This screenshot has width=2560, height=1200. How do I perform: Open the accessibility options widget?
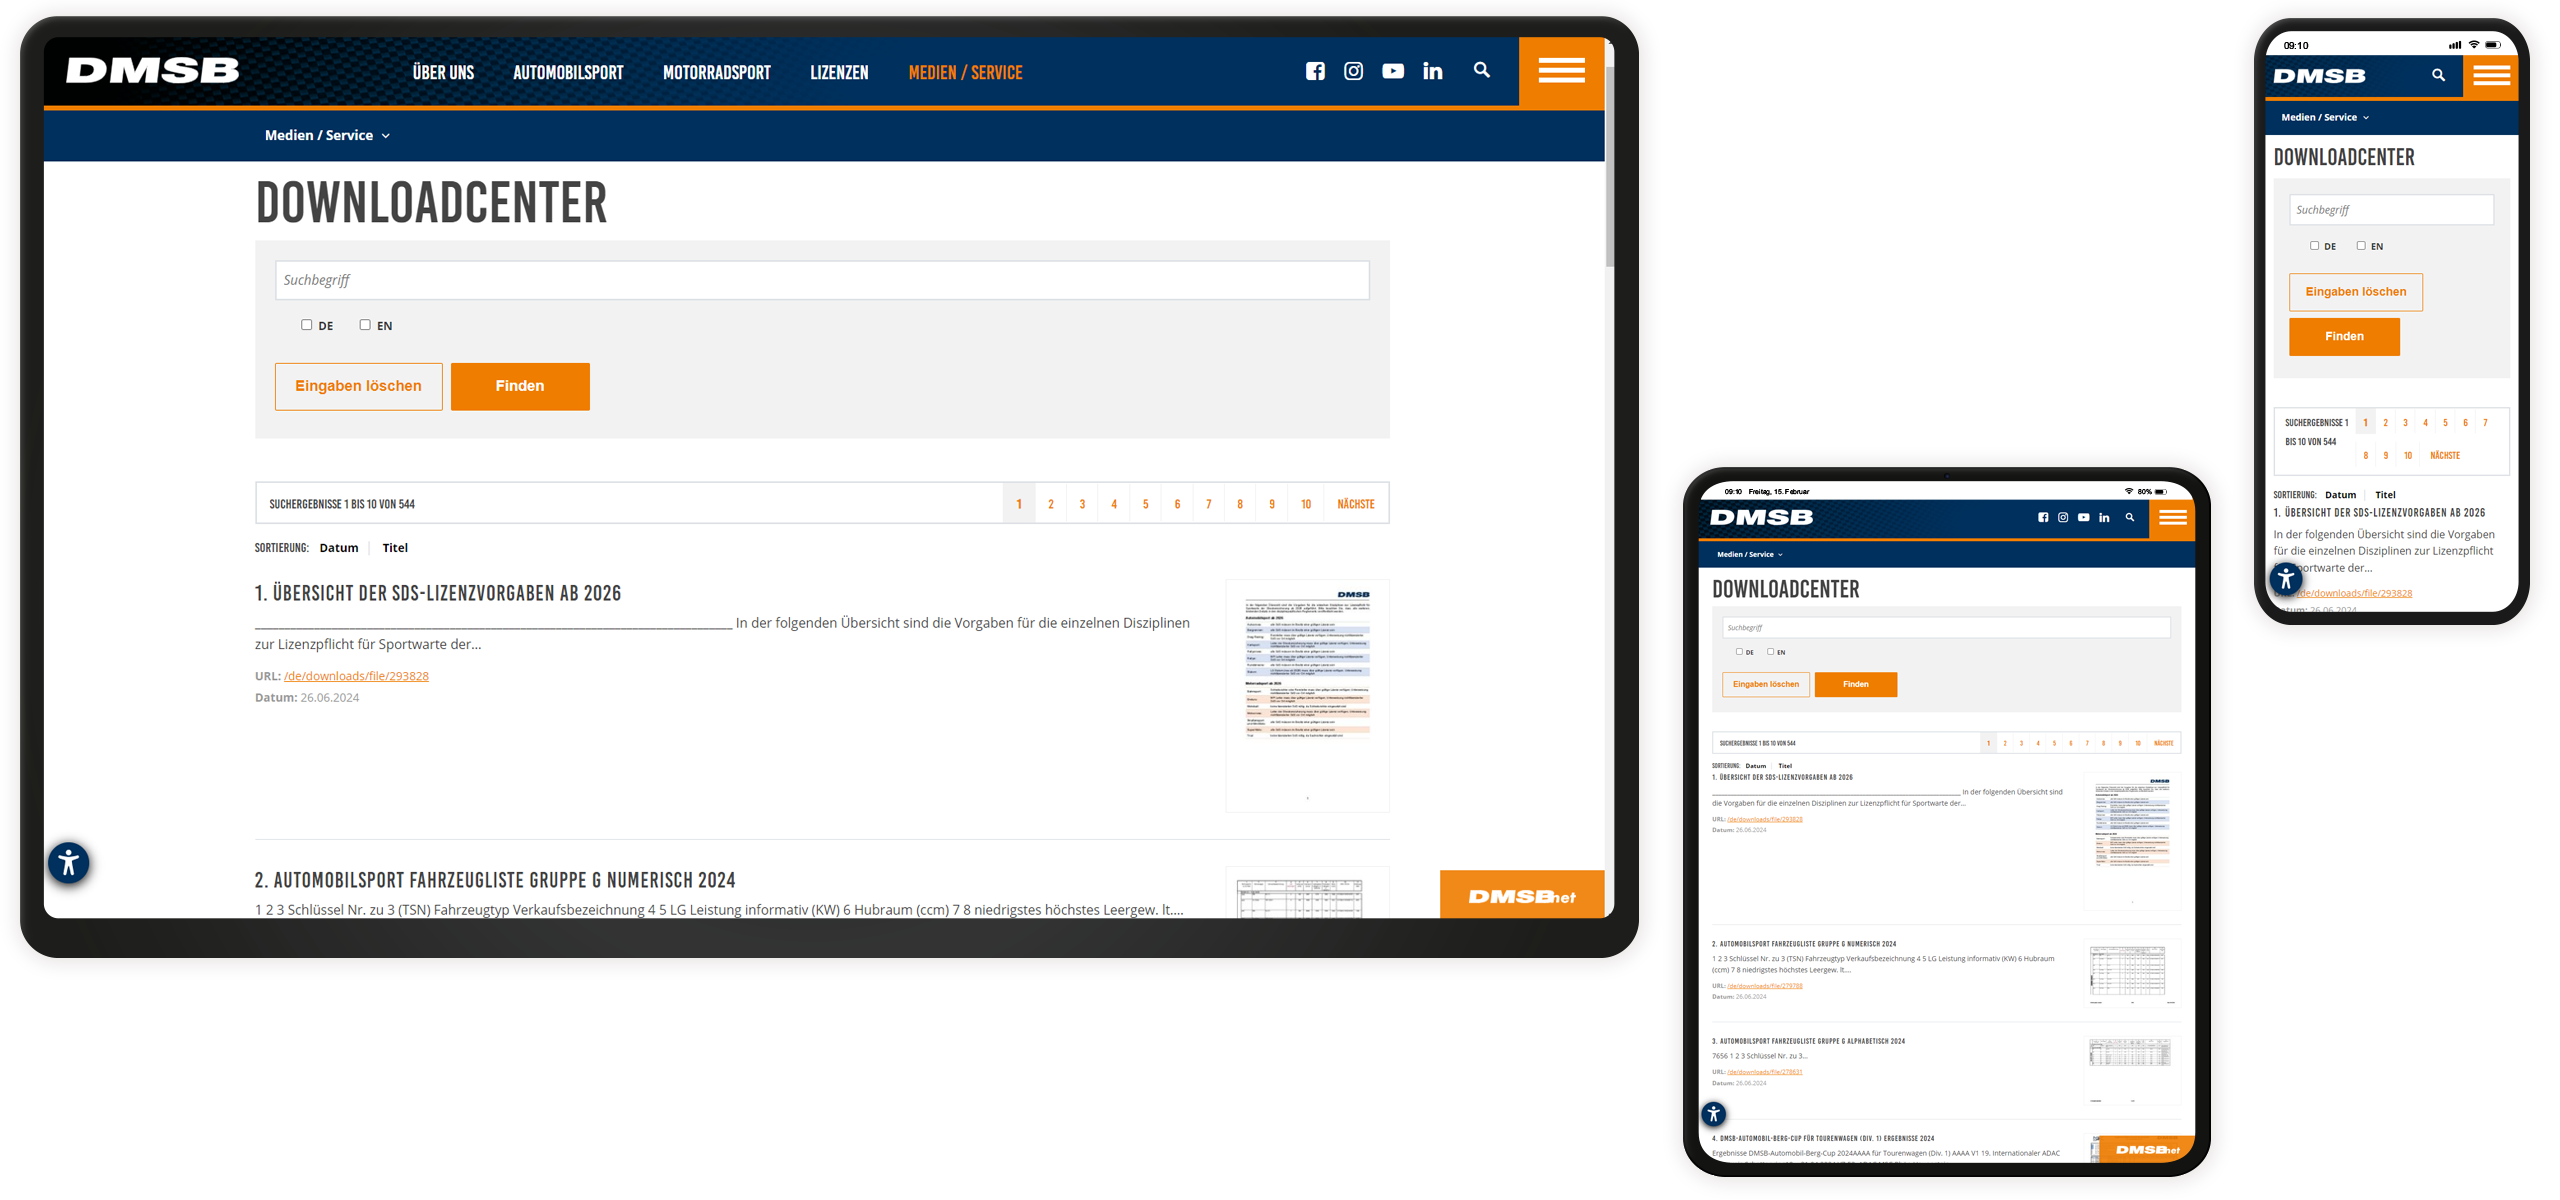pos(68,862)
